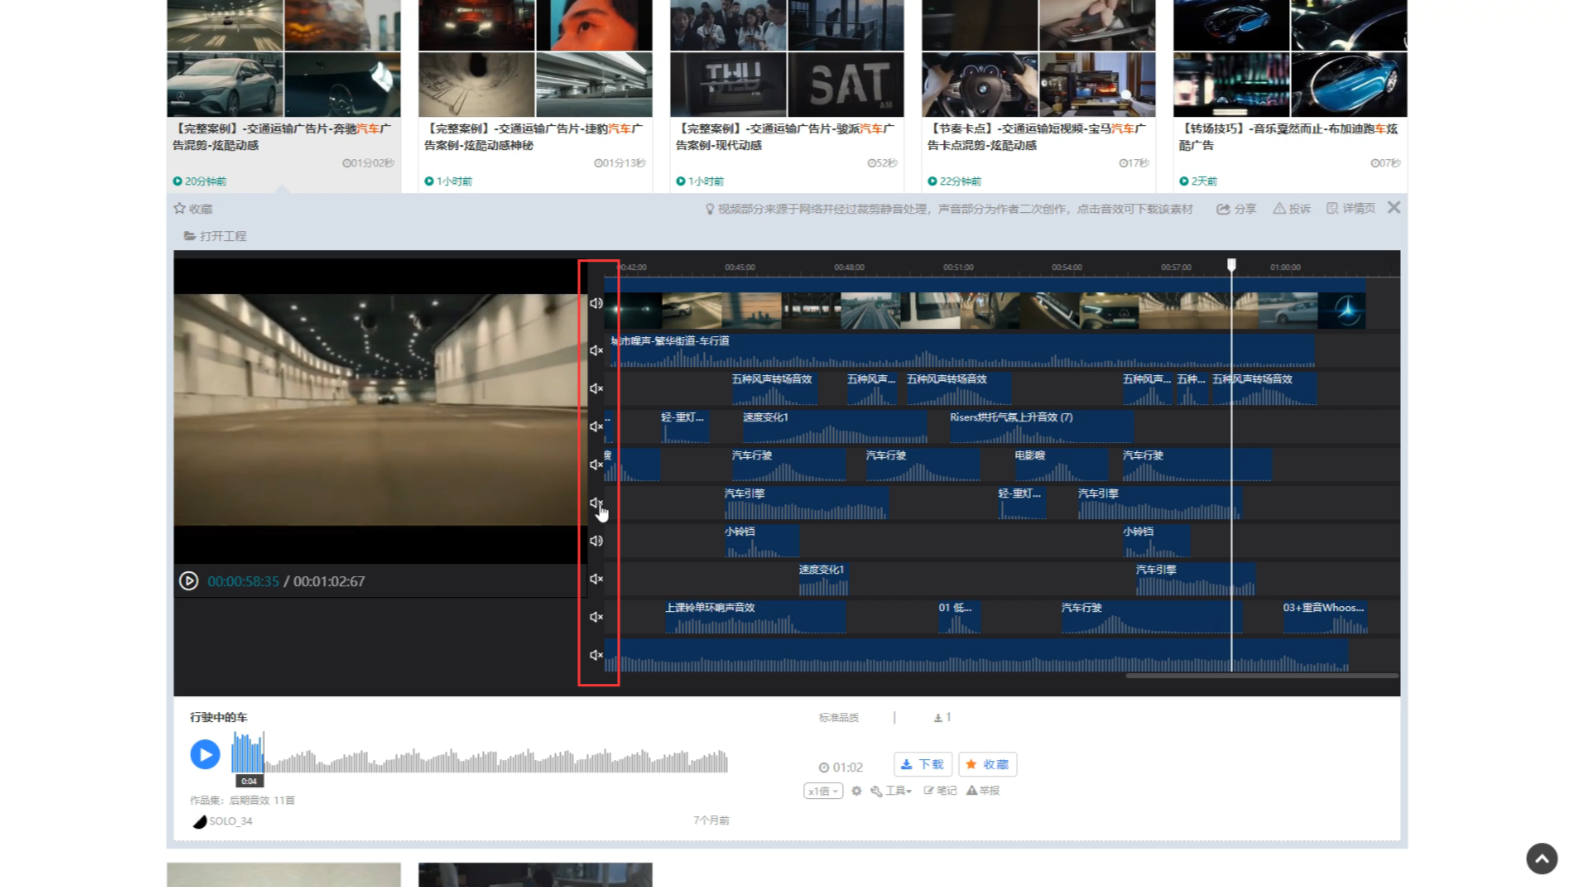Unmute the 五种风声转场音效 track
Viewport: 1571px width, 887px height.
point(596,388)
